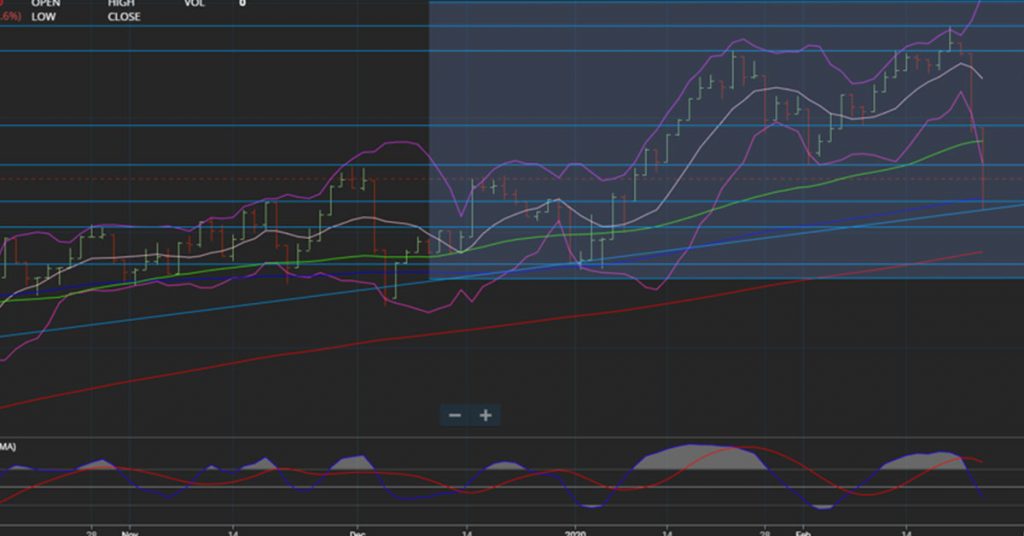Image resolution: width=1024 pixels, height=536 pixels.
Task: Select the 2020 marker on date axis
Action: [x=574, y=533]
